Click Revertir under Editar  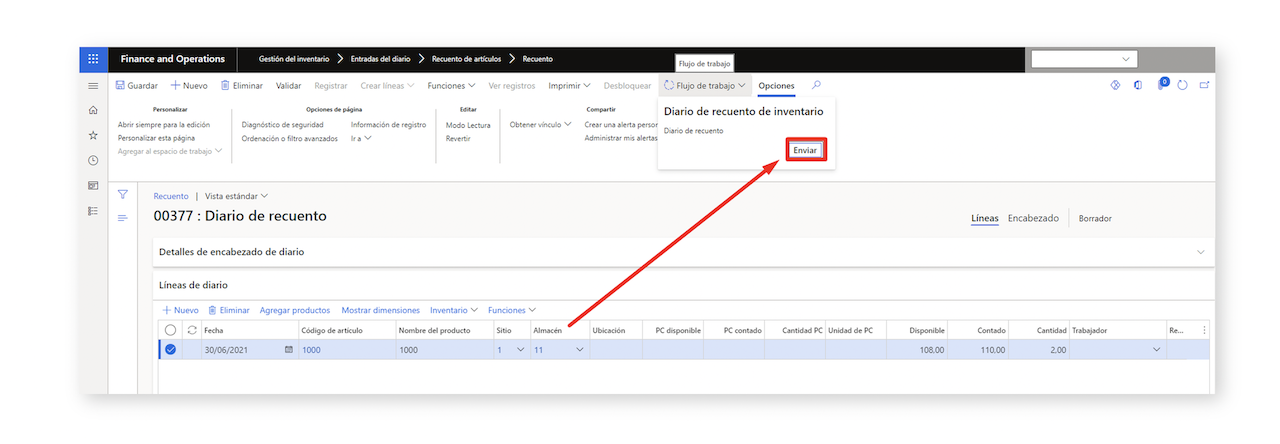click(458, 138)
